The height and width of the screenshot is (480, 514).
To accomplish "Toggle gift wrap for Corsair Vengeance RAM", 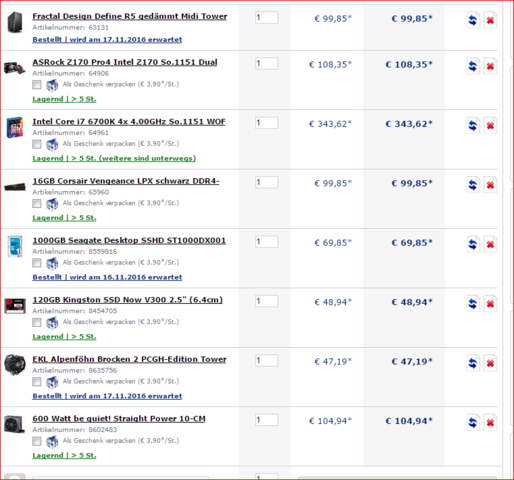I will (x=37, y=203).
